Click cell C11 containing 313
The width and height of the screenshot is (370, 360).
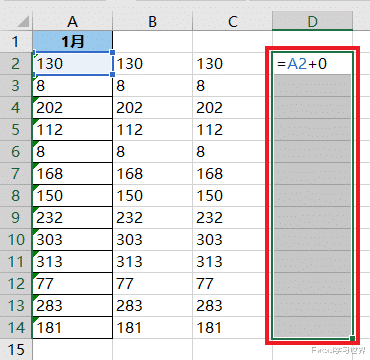pos(232,261)
